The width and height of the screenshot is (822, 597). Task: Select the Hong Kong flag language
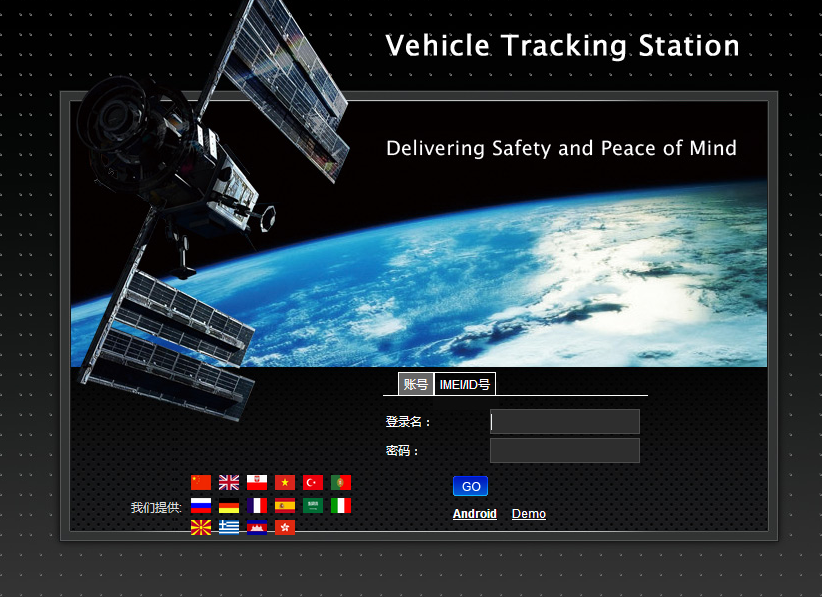pyautogui.click(x=285, y=527)
